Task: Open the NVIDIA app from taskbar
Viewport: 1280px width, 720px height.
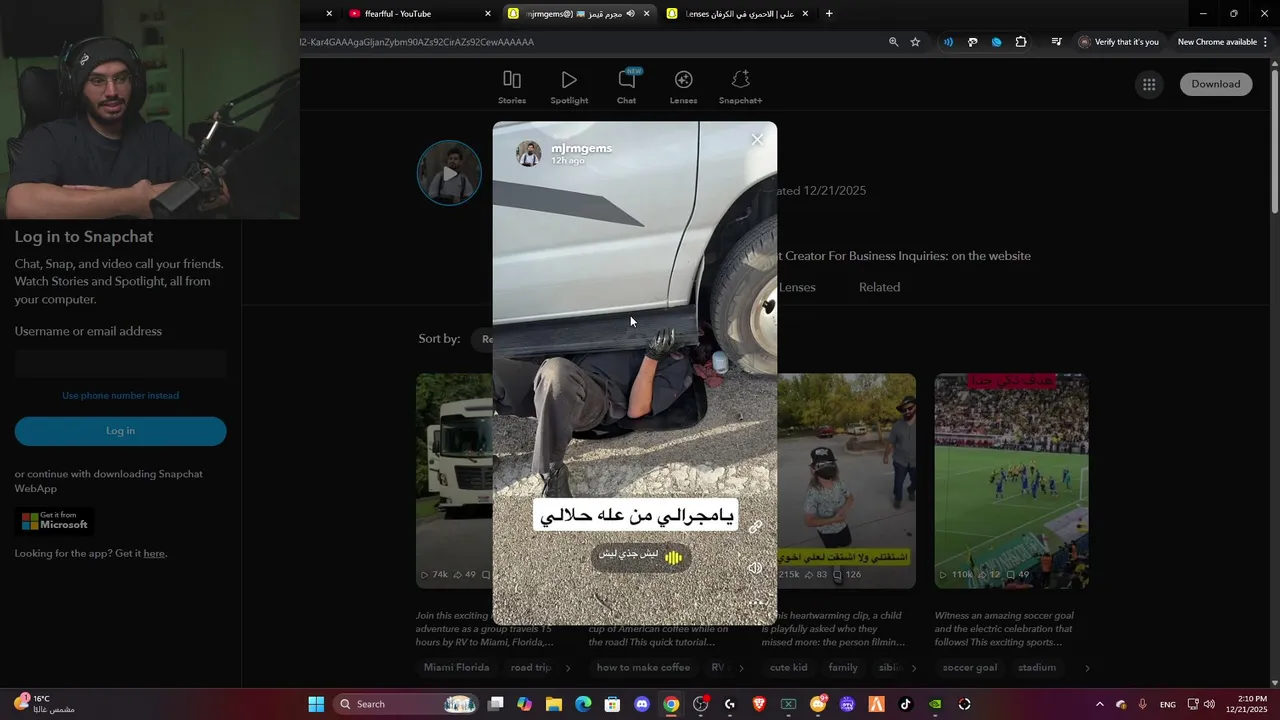Action: [935, 704]
